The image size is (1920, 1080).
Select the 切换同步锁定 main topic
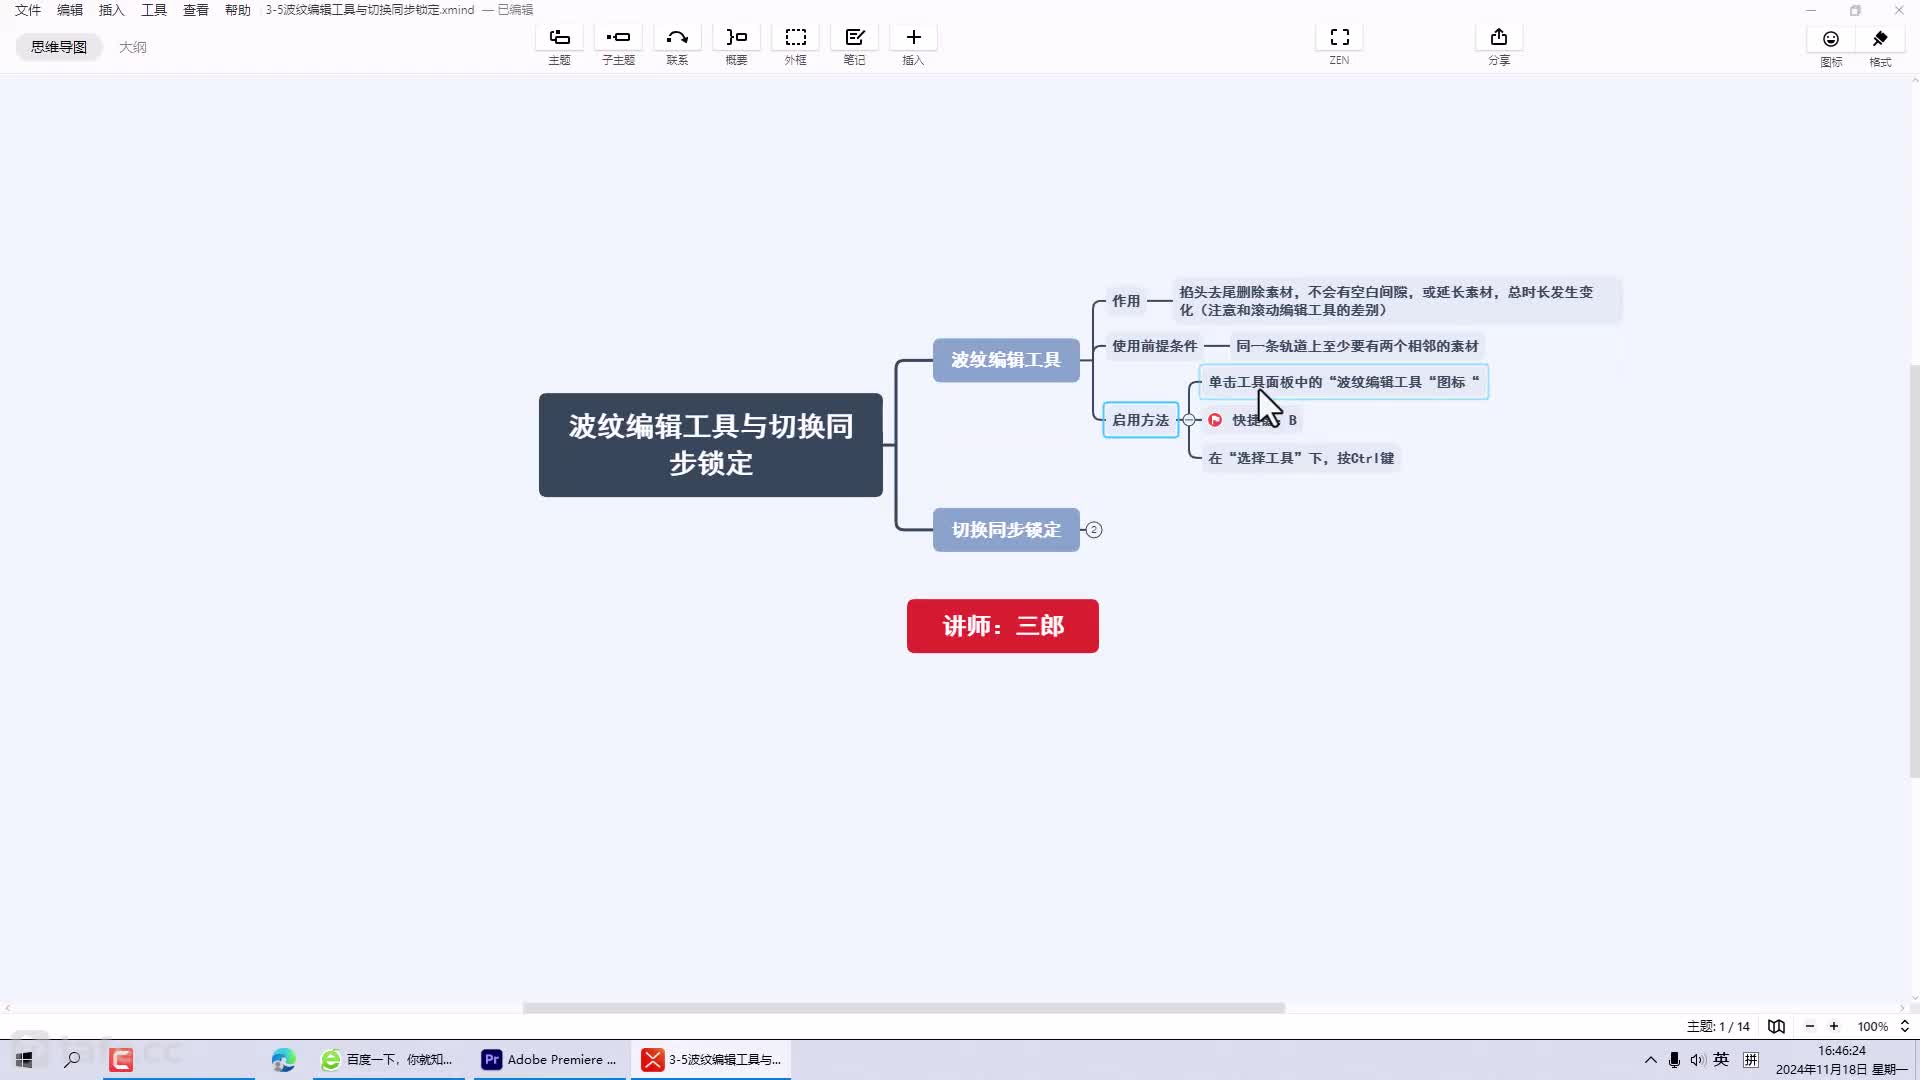click(1006, 530)
